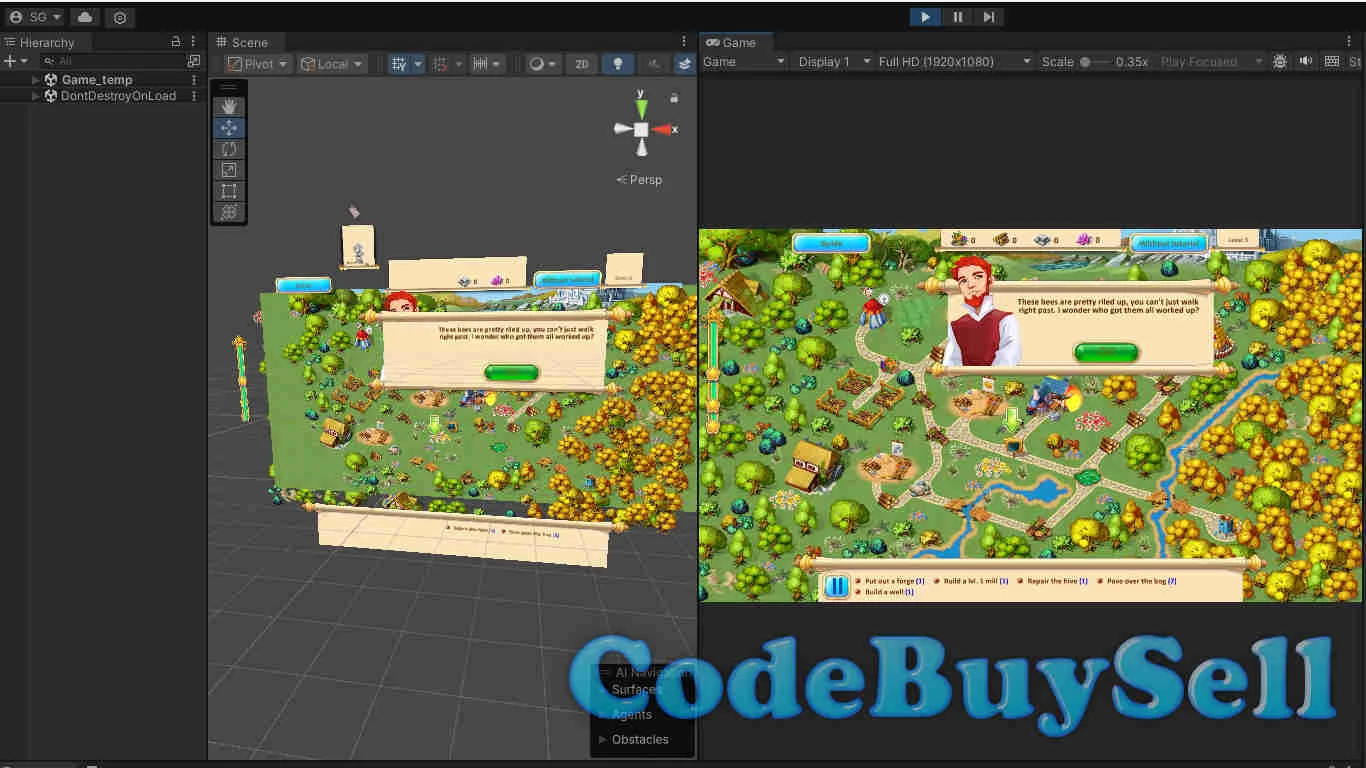
Task: Open the settings gear next to cloud icon
Action: [120, 17]
